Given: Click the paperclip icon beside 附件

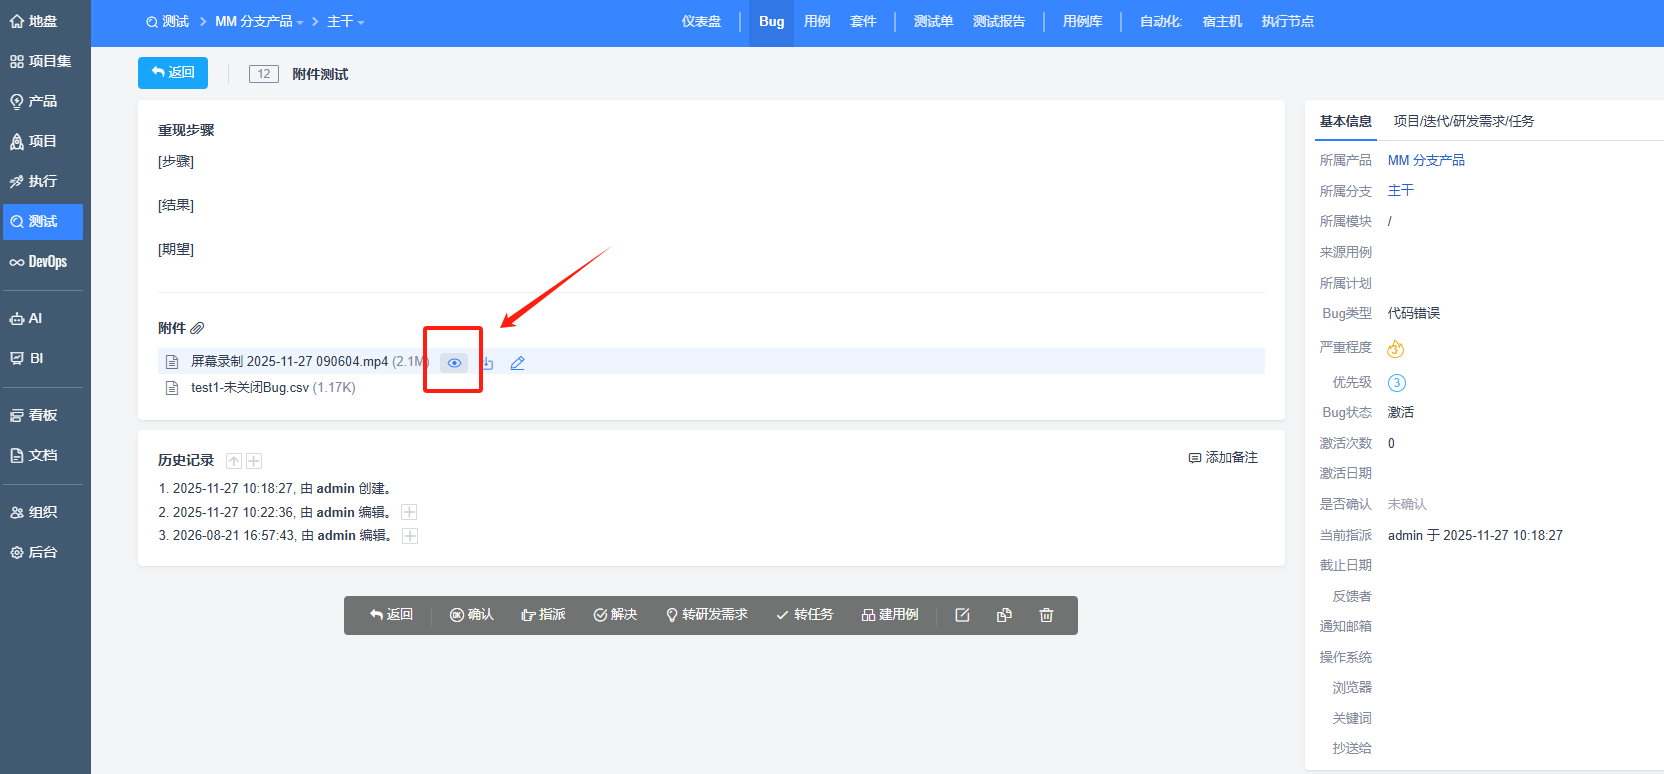Looking at the screenshot, I should 197,328.
